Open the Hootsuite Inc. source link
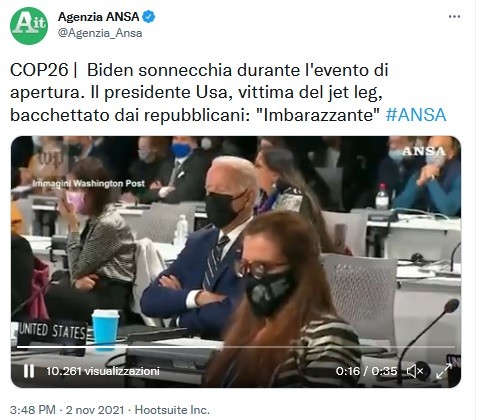The height and width of the screenshot is (420, 485). point(172,410)
